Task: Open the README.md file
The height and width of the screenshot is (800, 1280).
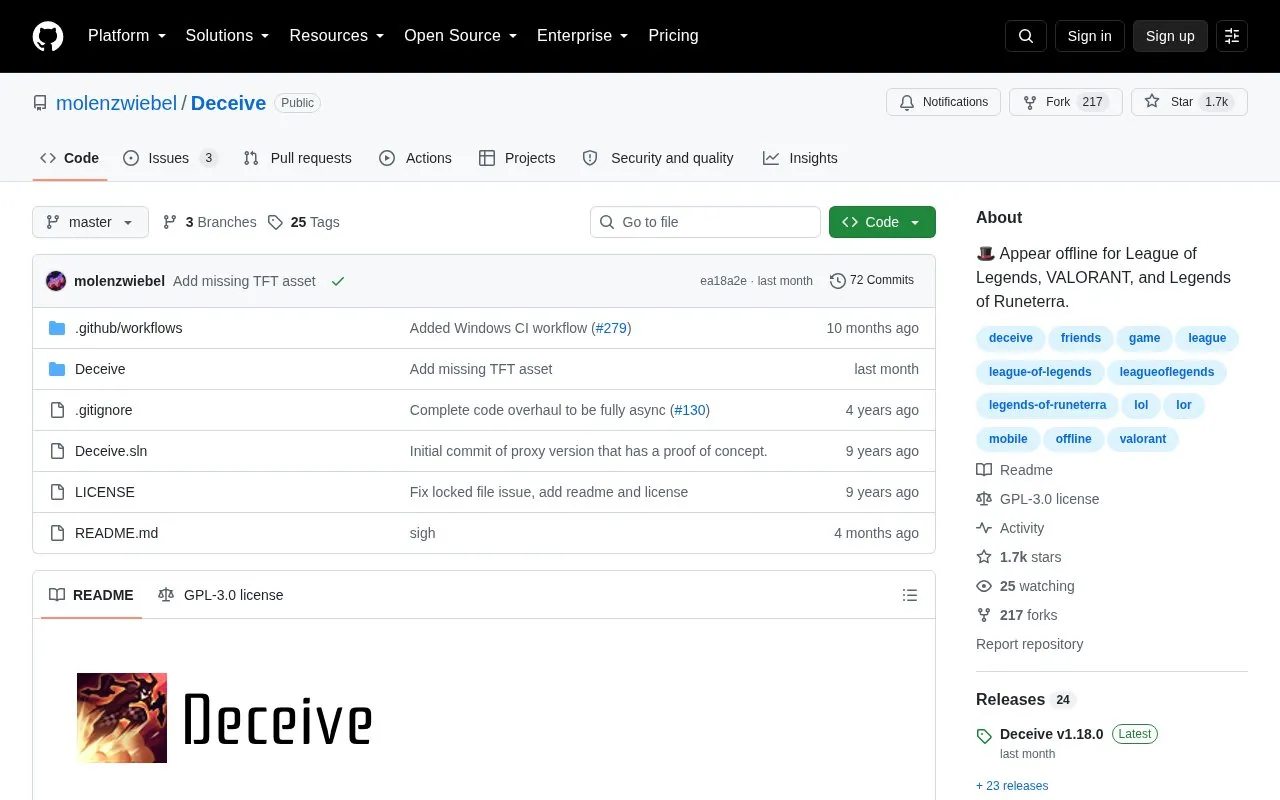Action: click(116, 533)
